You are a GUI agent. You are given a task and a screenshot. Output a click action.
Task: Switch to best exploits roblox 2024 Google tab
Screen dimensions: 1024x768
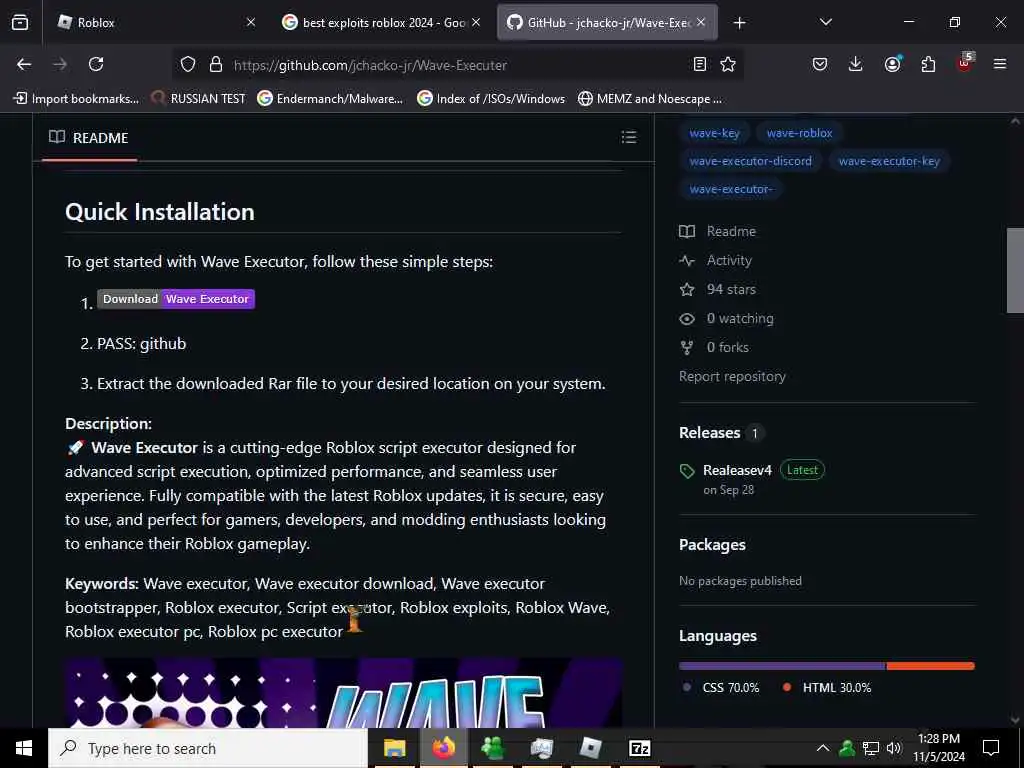[381, 22]
